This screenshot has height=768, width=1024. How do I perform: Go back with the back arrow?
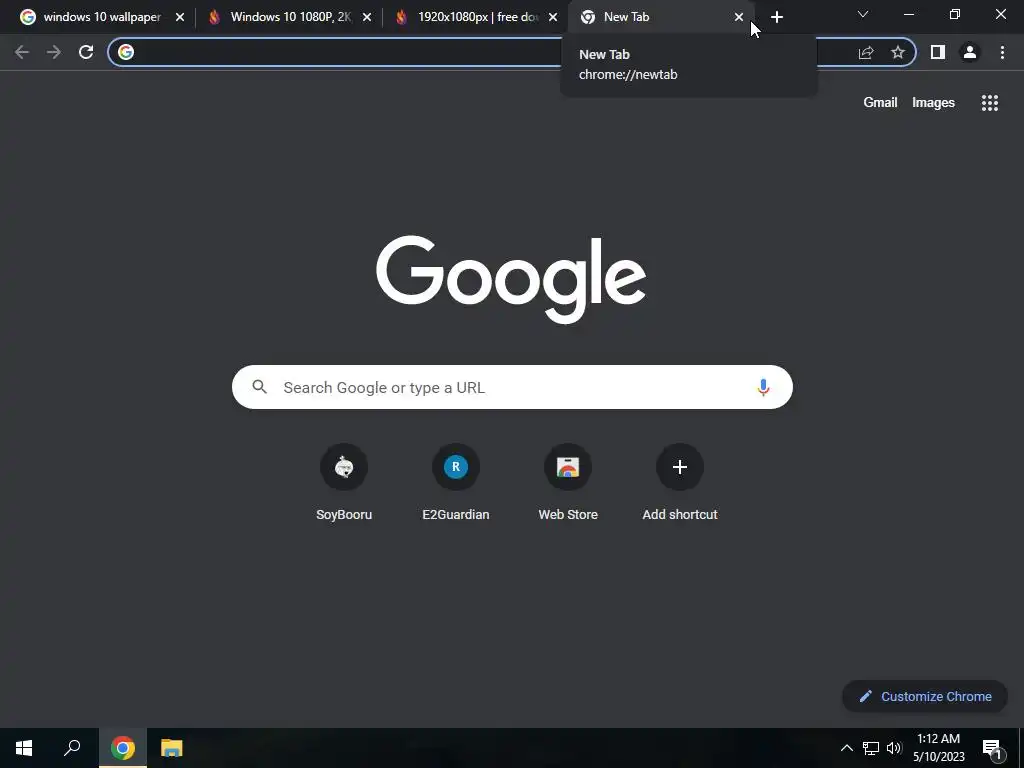pyautogui.click(x=22, y=52)
